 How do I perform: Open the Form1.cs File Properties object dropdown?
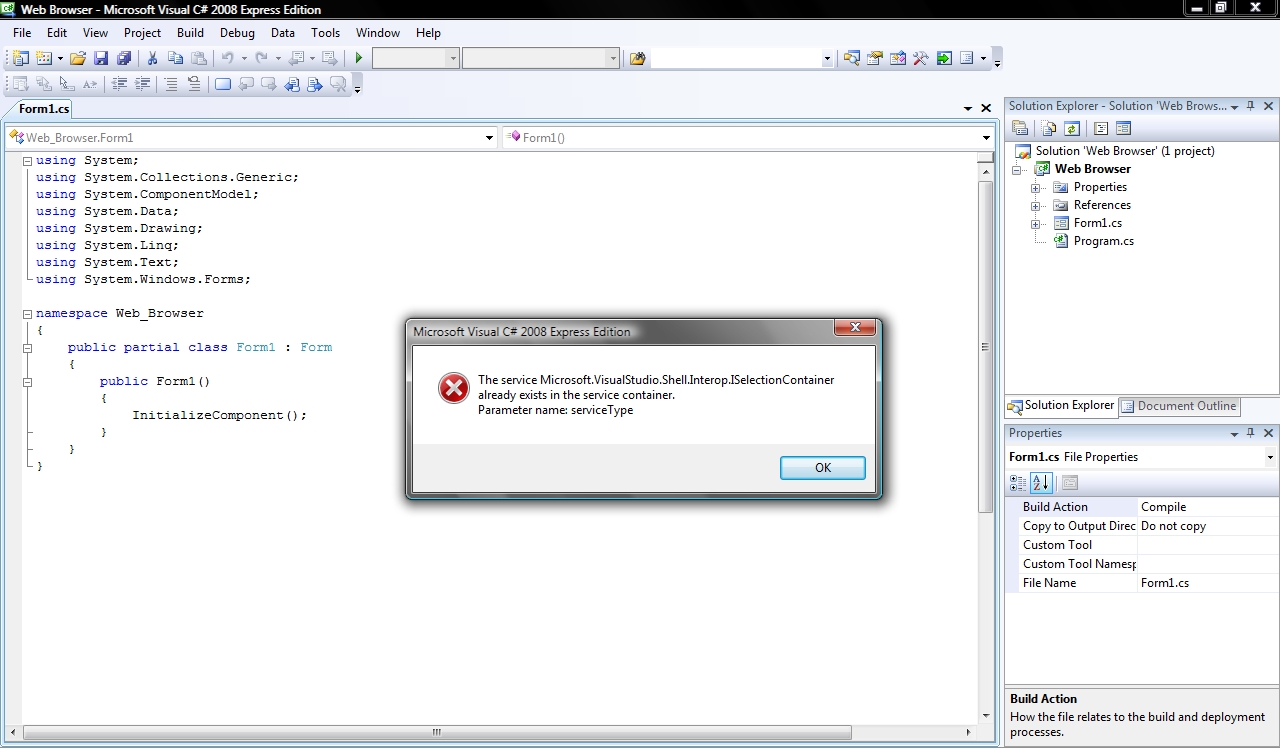pyautogui.click(x=1270, y=457)
